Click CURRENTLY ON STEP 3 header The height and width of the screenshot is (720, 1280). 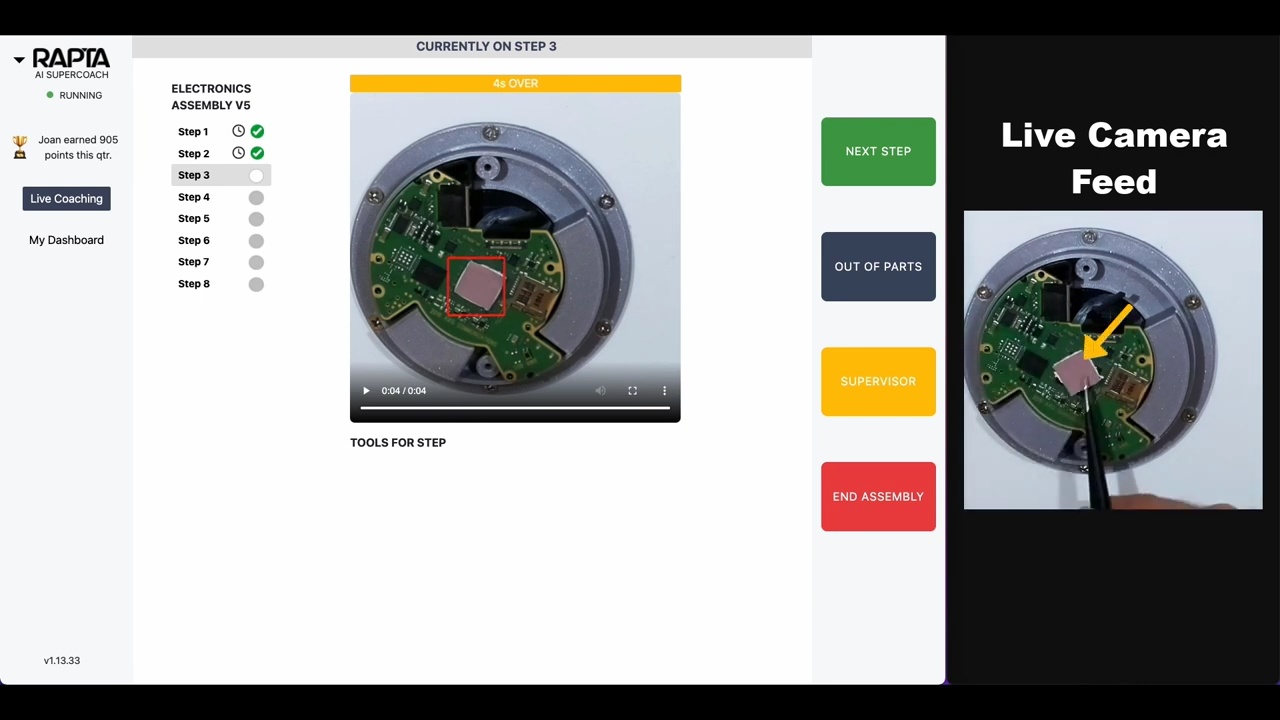(486, 46)
